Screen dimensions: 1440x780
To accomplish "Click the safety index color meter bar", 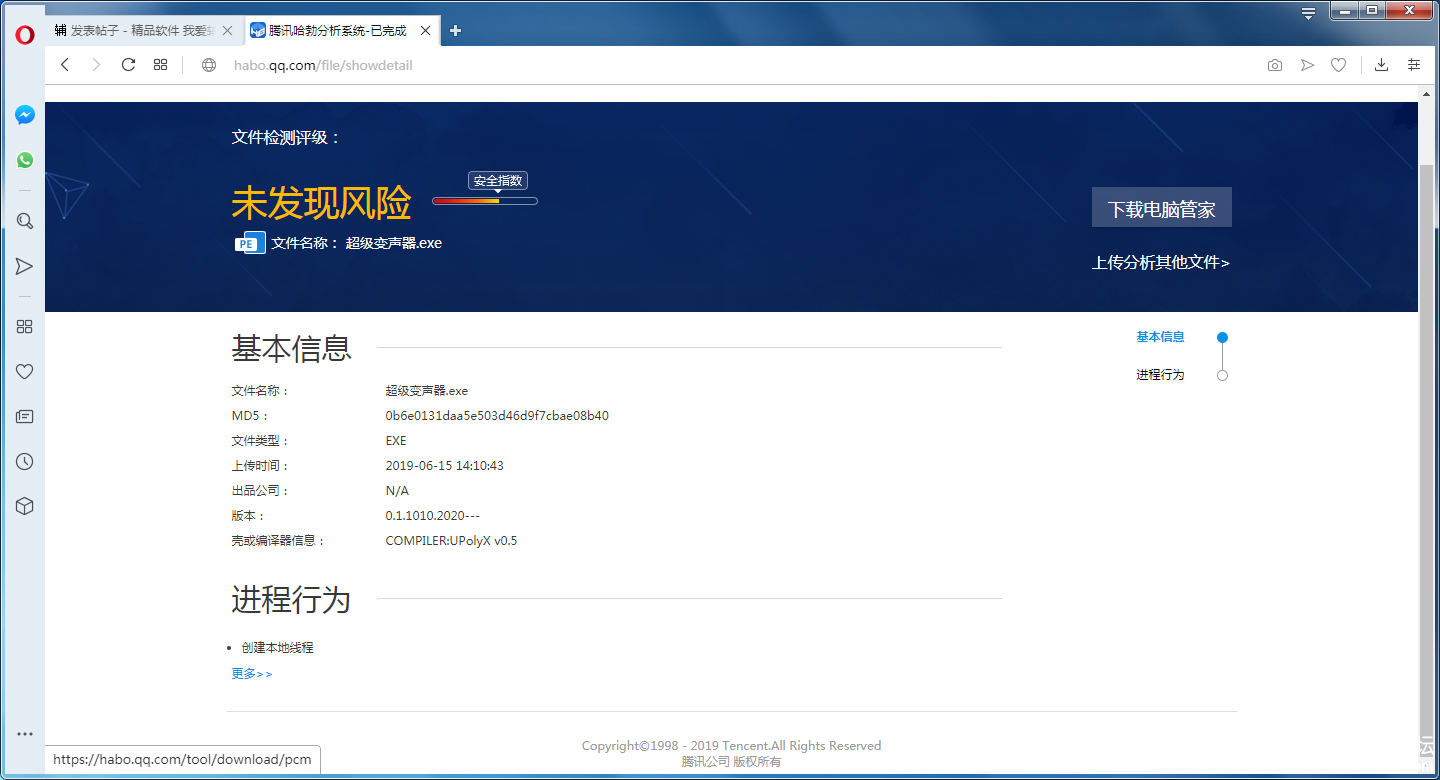I will pos(485,201).
